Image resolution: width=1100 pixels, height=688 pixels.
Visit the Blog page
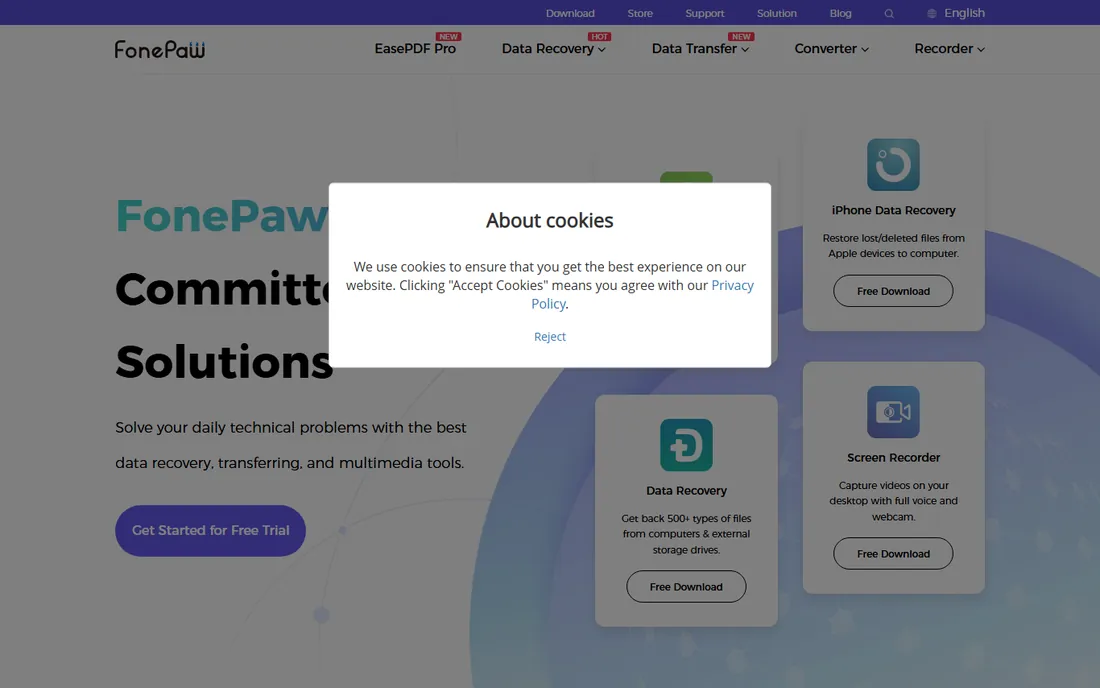pos(840,13)
